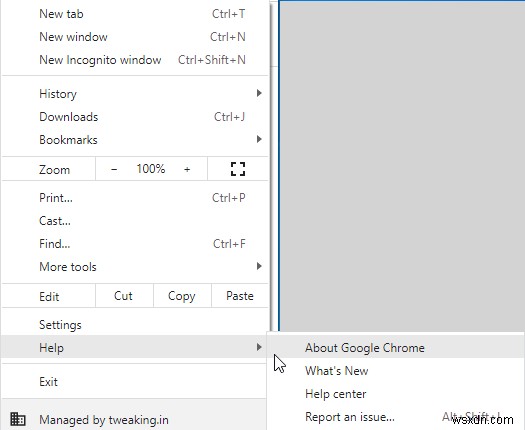Open Downloads from the menu
The image size is (525, 430).
point(135,117)
